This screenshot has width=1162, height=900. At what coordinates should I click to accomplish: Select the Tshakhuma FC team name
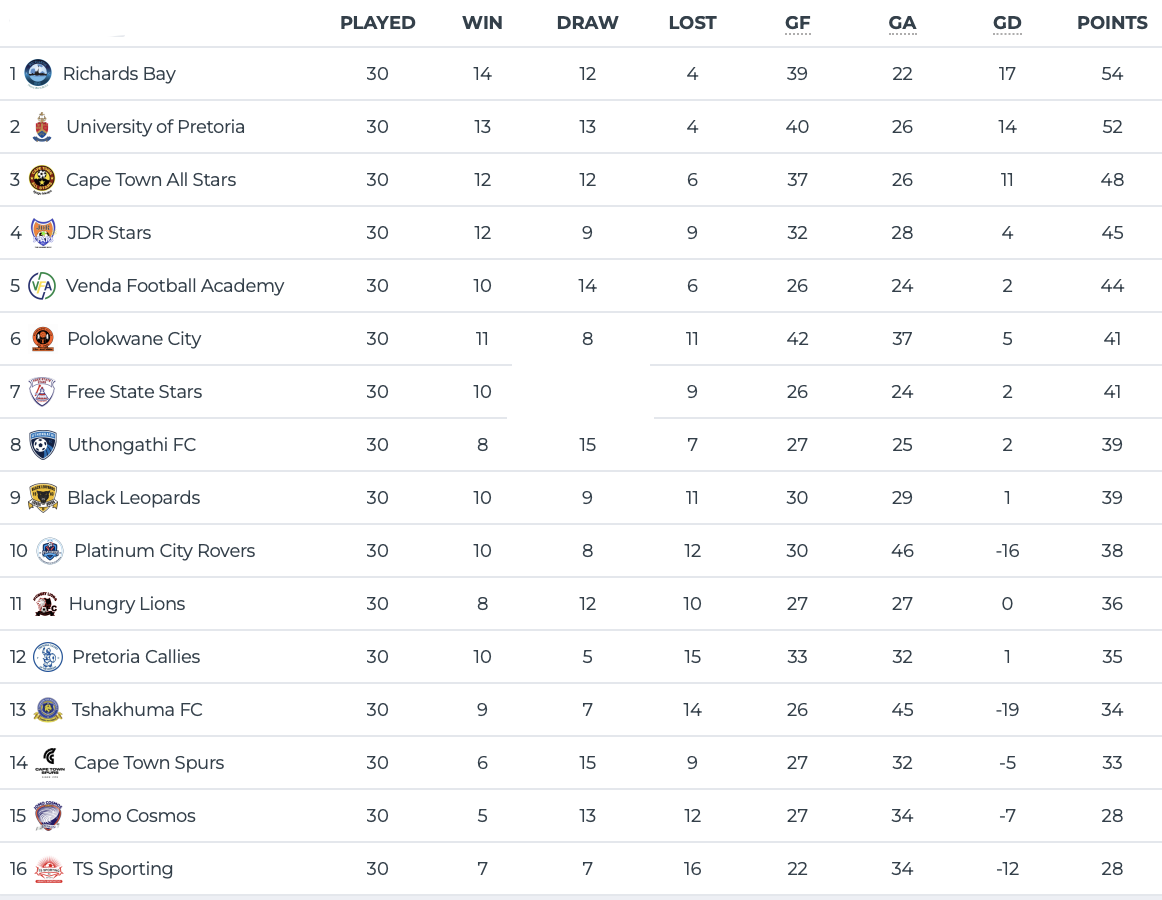137,710
